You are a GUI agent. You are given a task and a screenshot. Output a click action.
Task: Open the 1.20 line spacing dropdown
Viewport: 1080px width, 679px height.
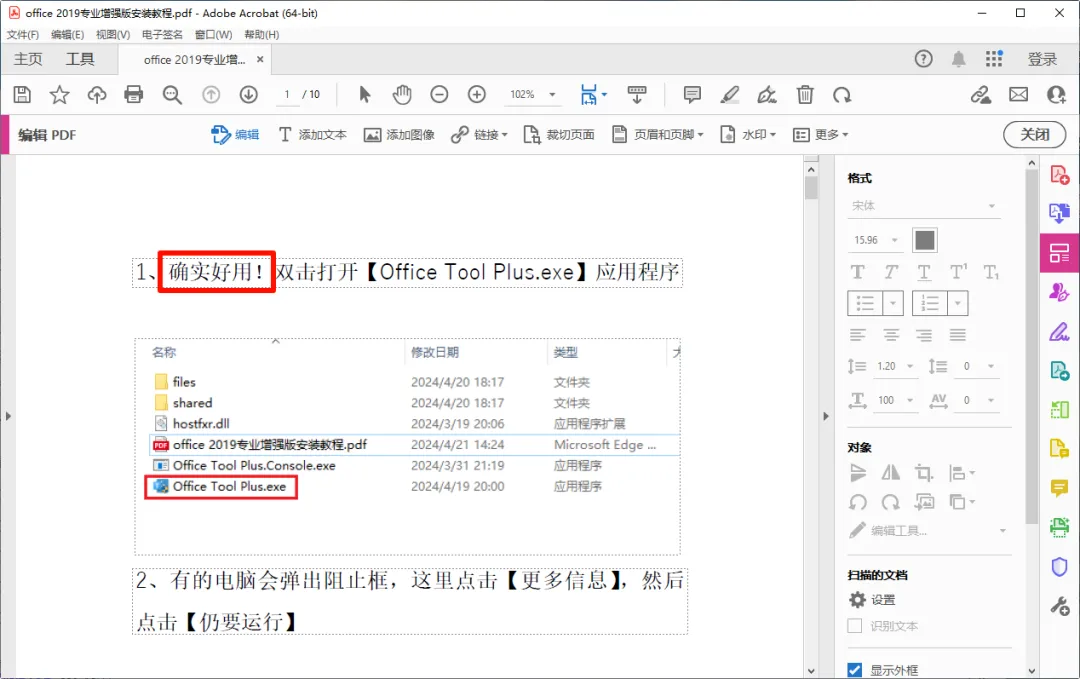point(910,366)
